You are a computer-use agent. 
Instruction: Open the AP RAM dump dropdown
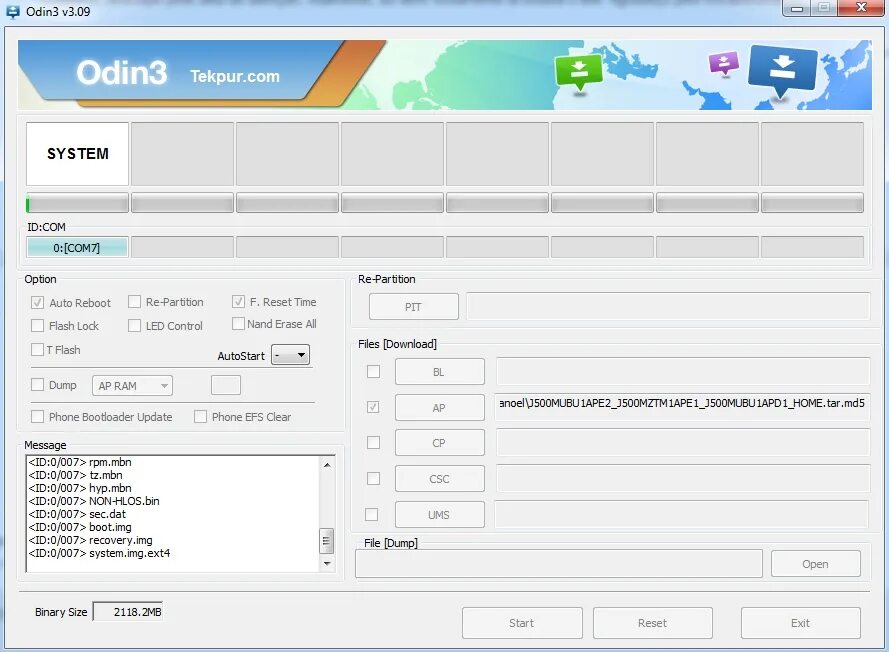pos(132,386)
